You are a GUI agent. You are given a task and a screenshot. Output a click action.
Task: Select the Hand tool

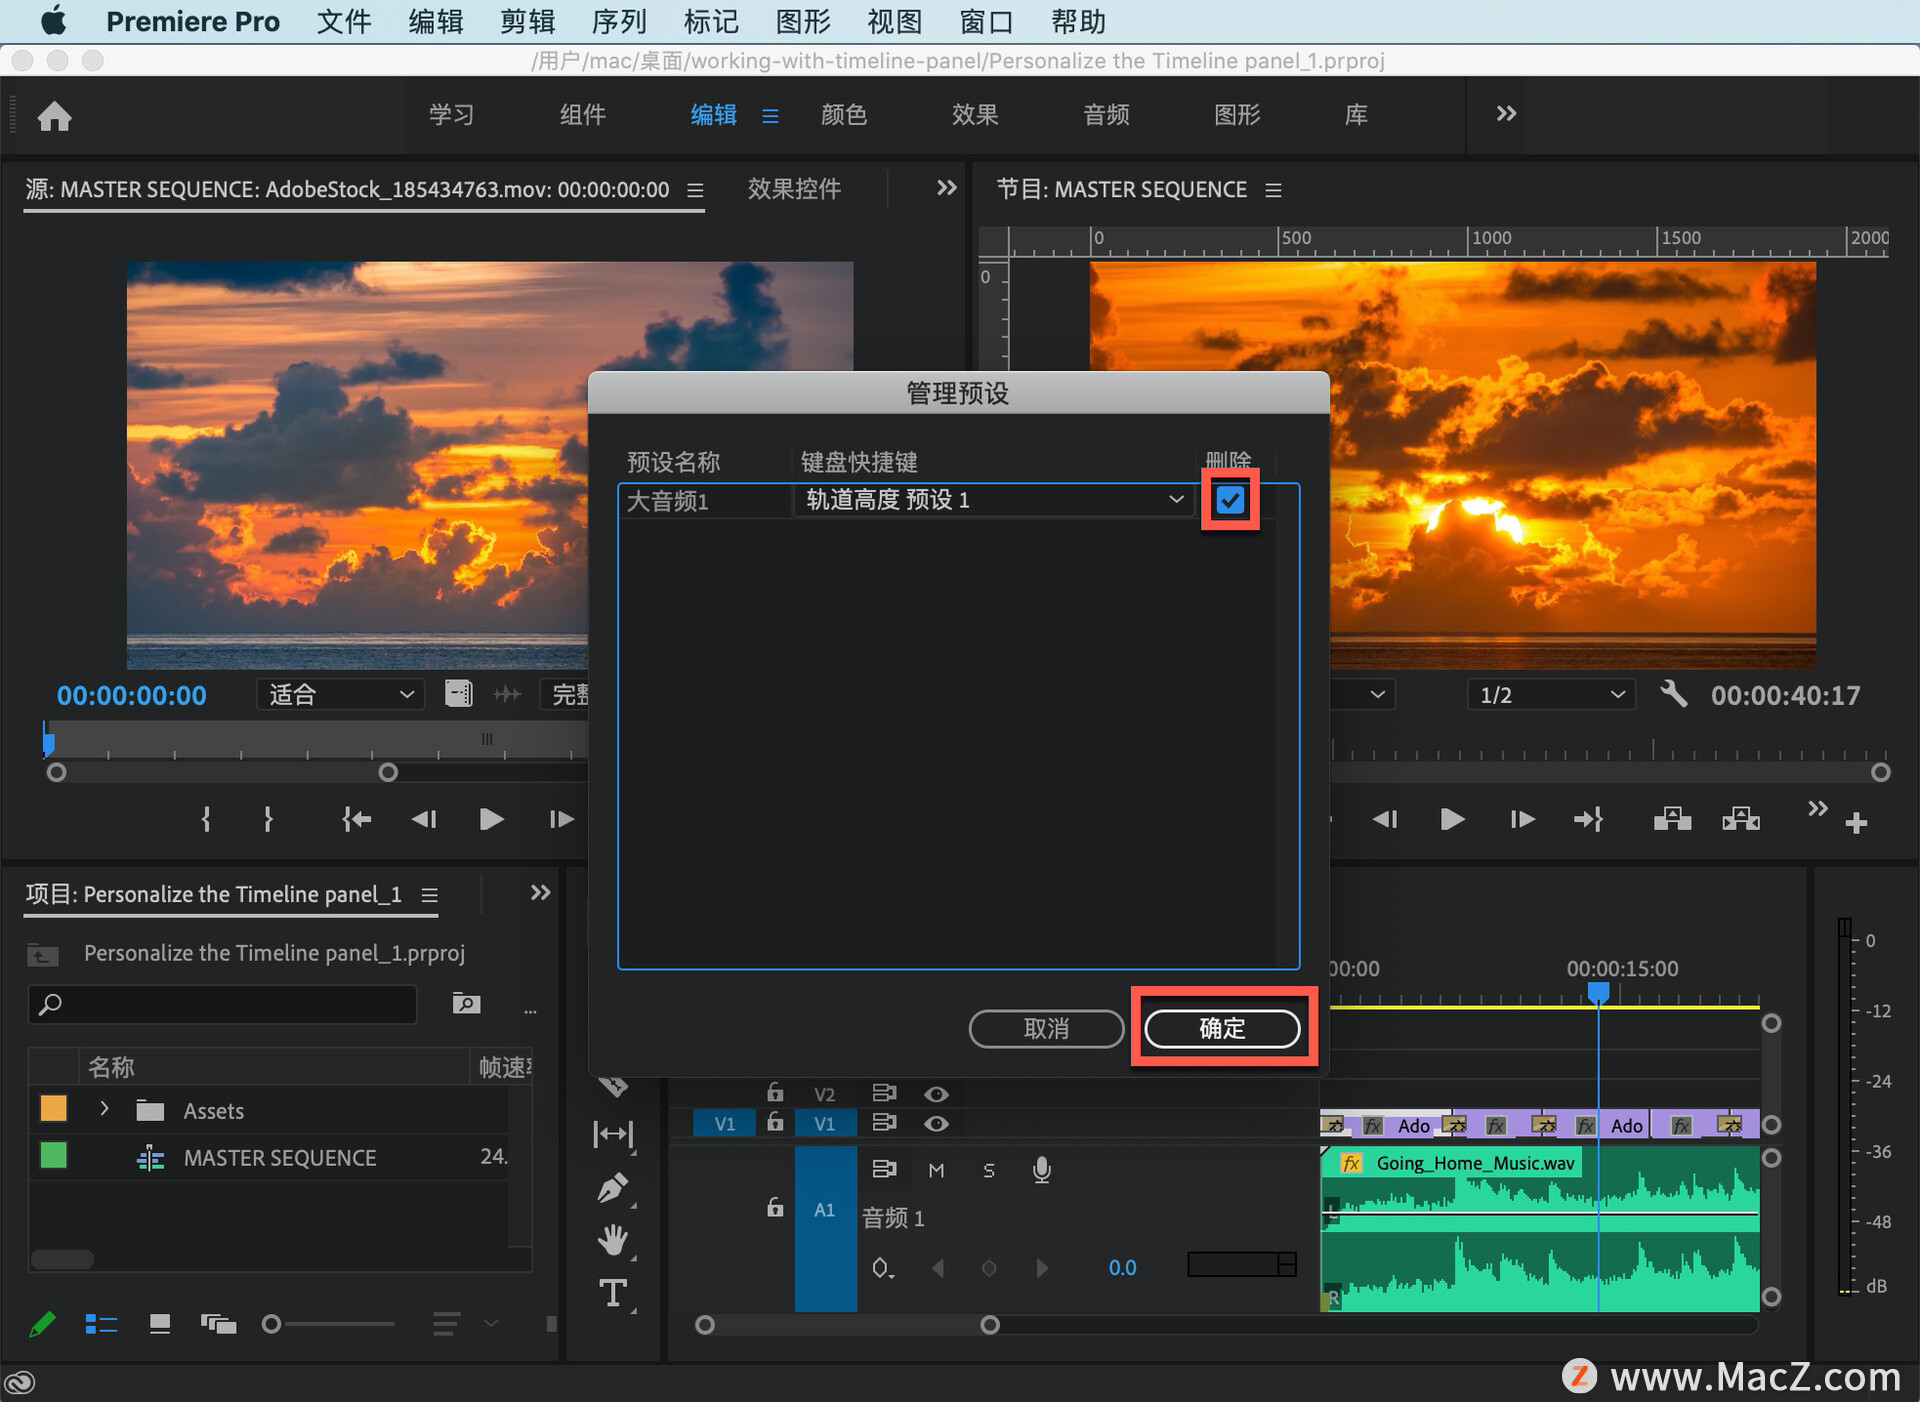click(612, 1240)
